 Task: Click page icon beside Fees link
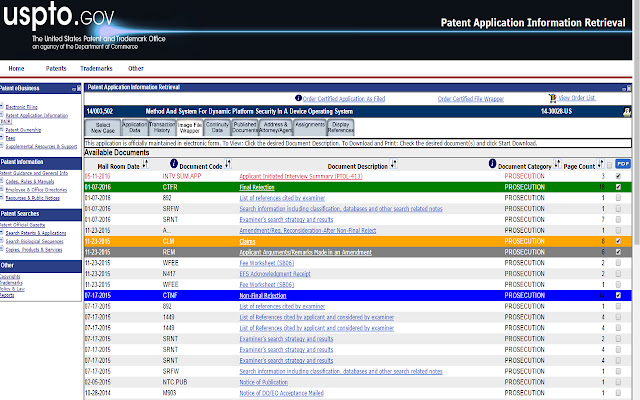2,138
